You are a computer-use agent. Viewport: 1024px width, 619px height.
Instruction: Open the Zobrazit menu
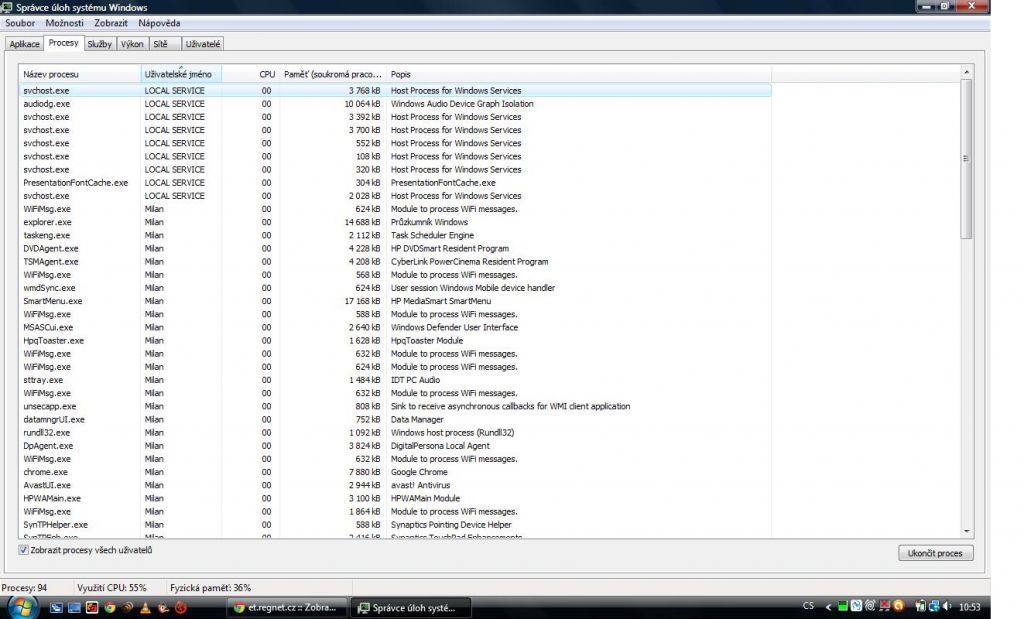pos(110,23)
